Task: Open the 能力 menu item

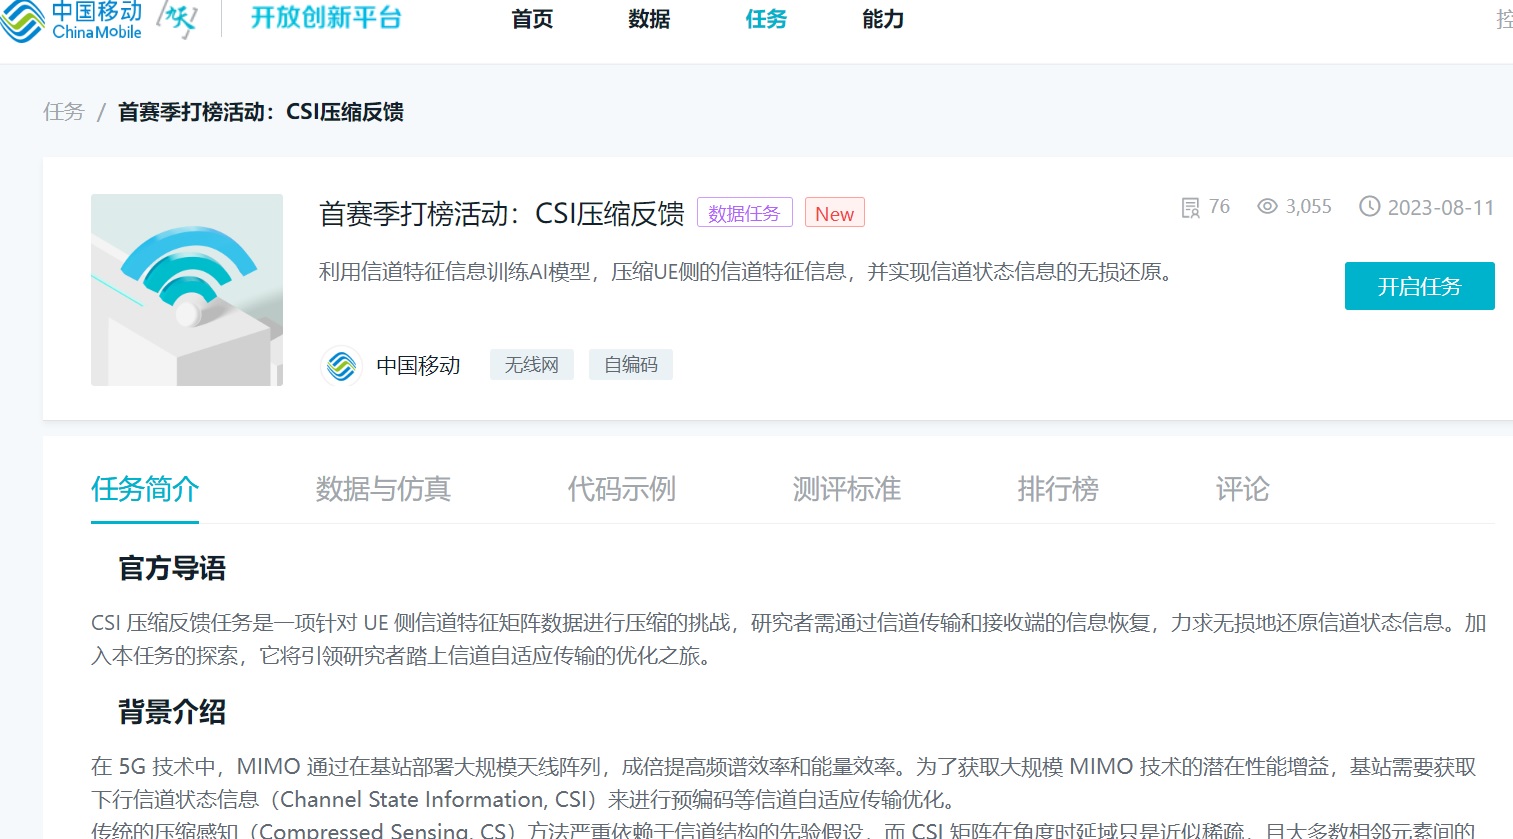Action: (881, 19)
